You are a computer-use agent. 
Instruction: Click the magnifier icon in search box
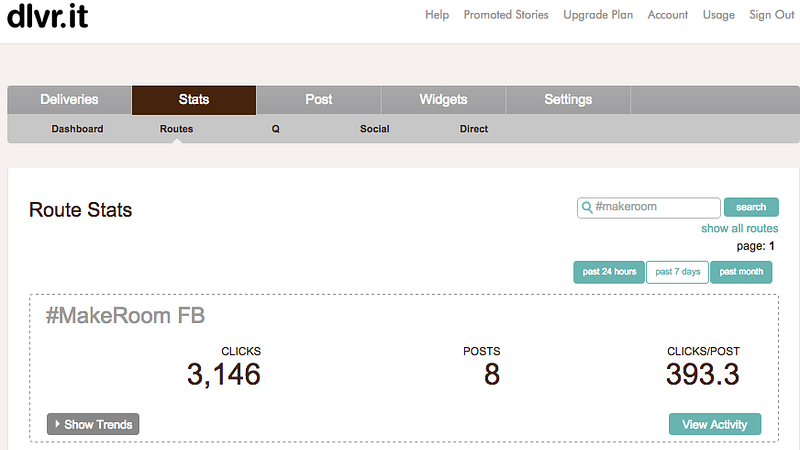[x=587, y=208]
